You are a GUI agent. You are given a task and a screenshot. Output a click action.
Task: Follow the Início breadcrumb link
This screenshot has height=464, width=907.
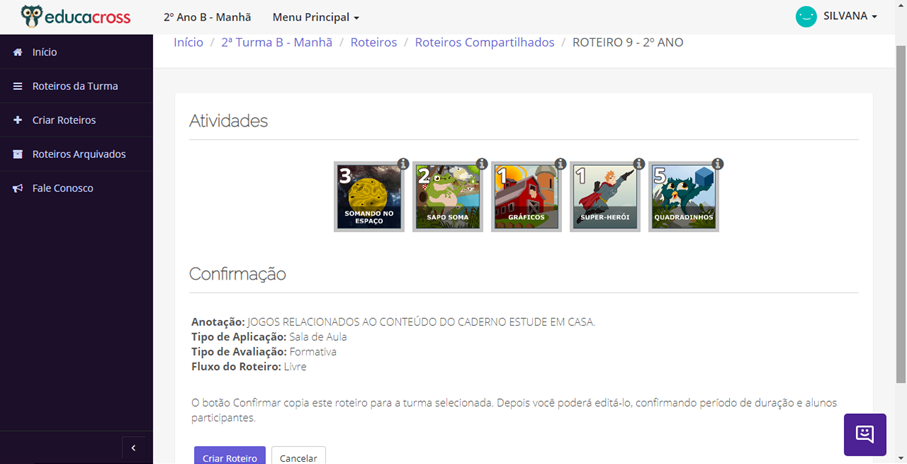189,42
